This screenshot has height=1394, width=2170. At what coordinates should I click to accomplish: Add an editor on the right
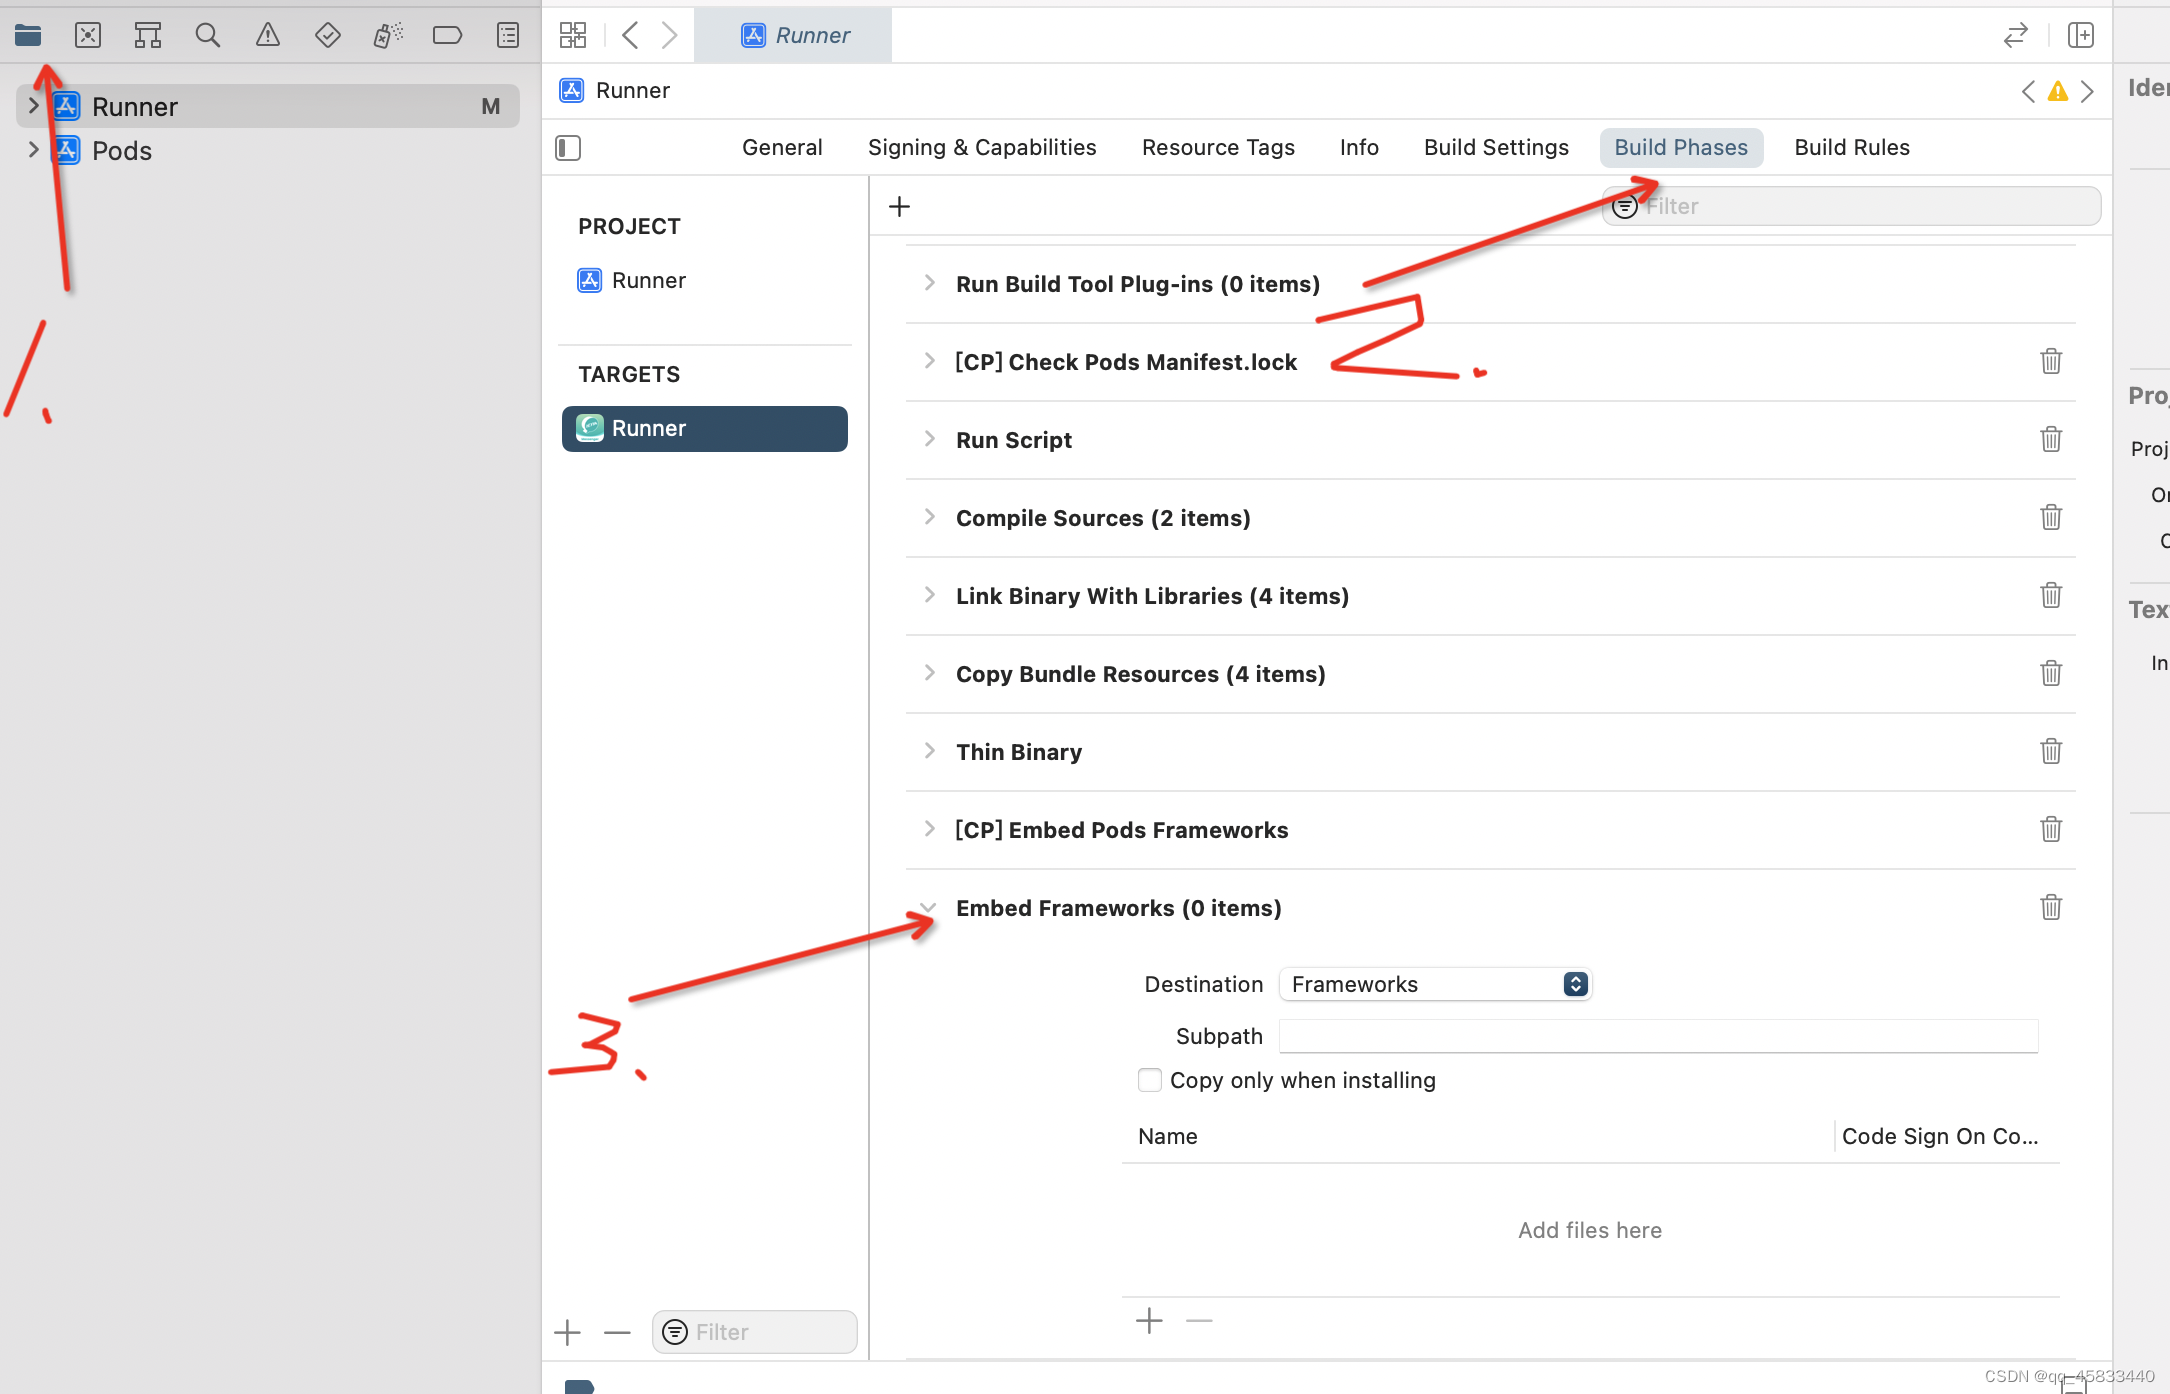(2081, 36)
